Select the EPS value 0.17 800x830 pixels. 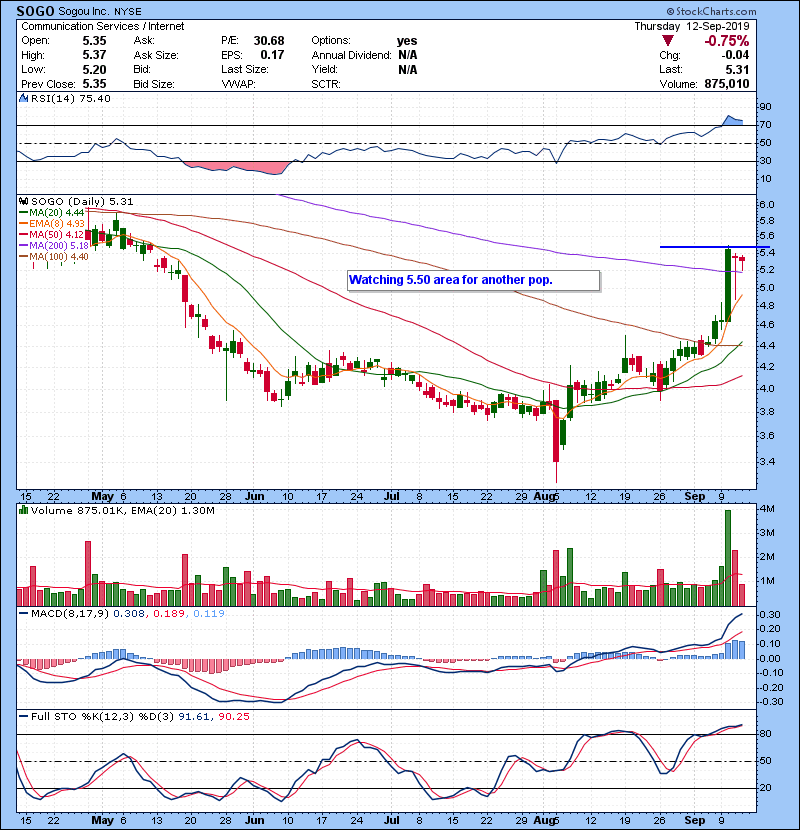[272, 55]
